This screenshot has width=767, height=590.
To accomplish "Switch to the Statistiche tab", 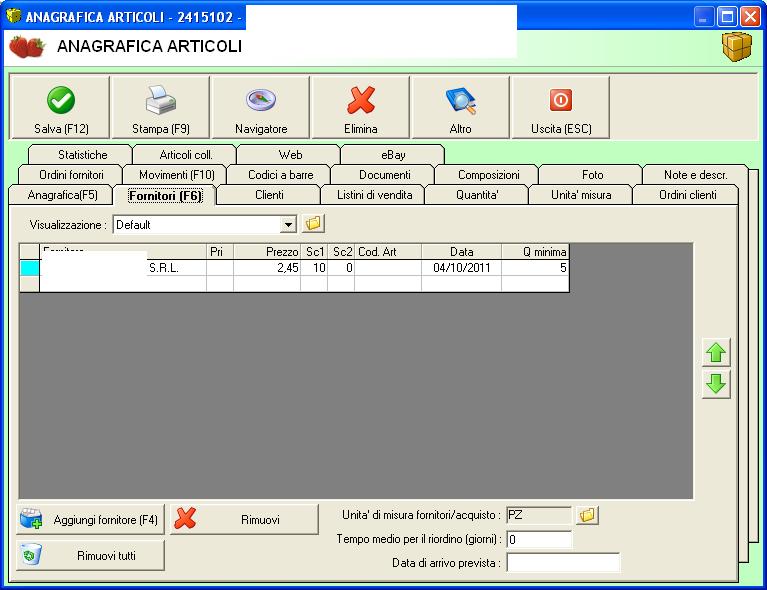I will (83, 155).
